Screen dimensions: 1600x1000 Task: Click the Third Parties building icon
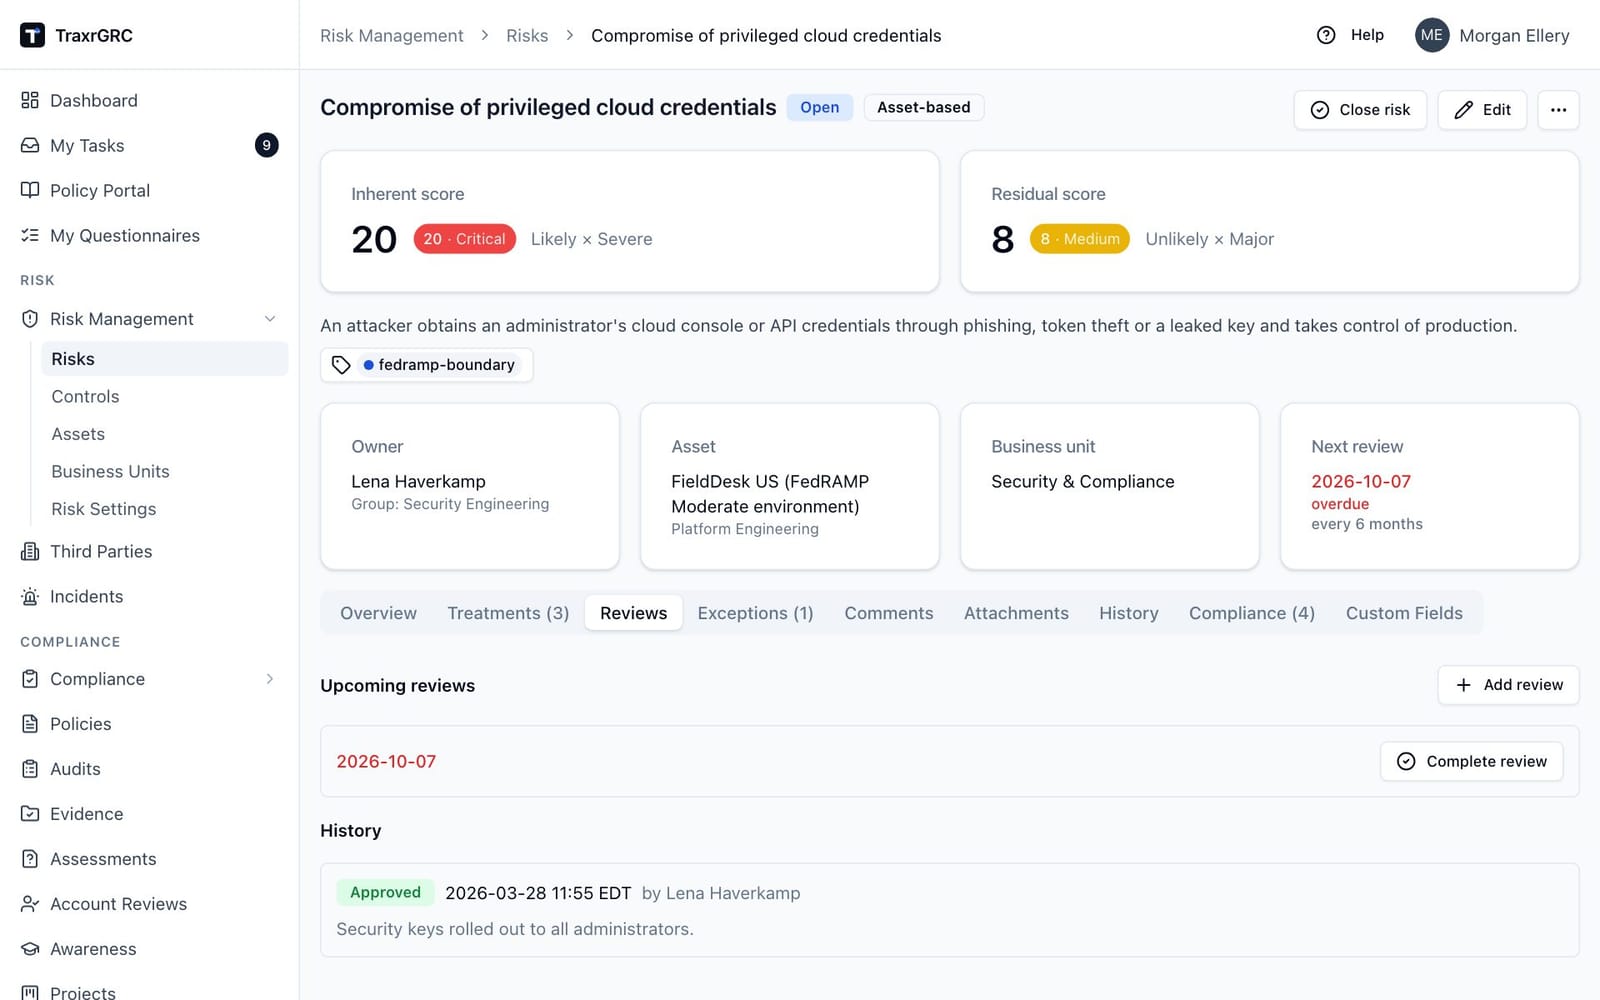(x=30, y=551)
